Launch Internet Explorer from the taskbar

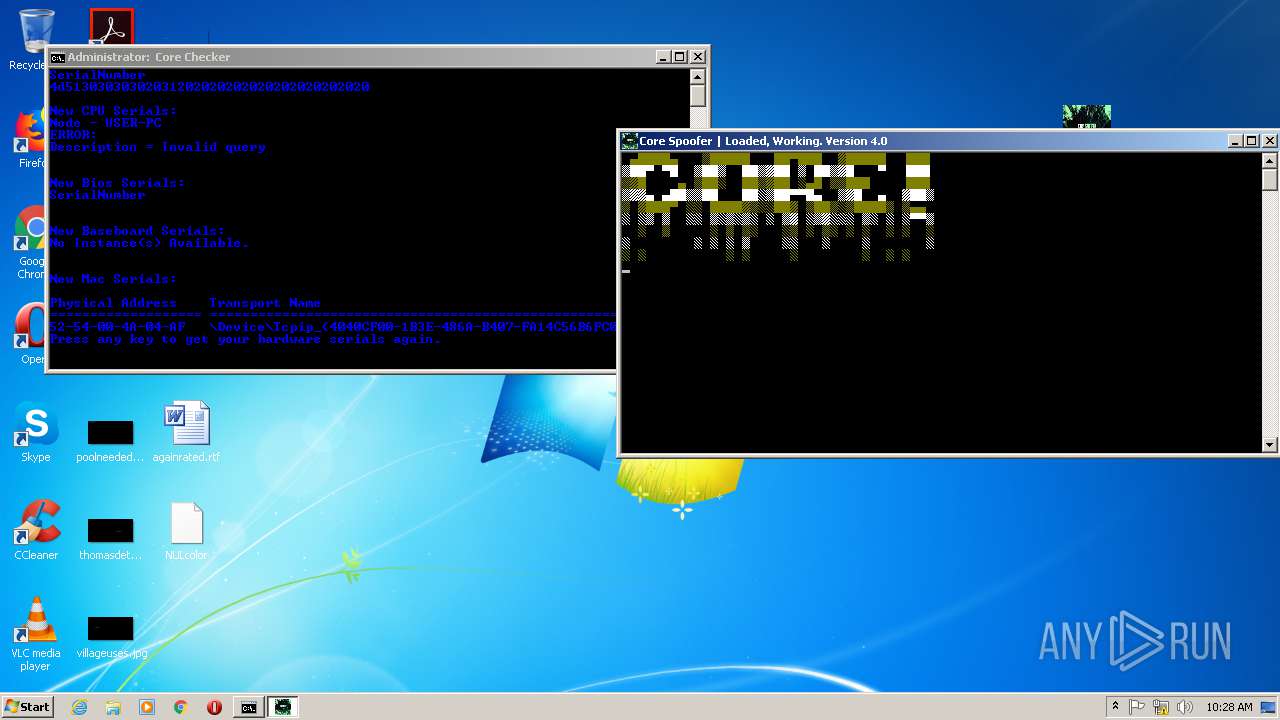[x=79, y=707]
